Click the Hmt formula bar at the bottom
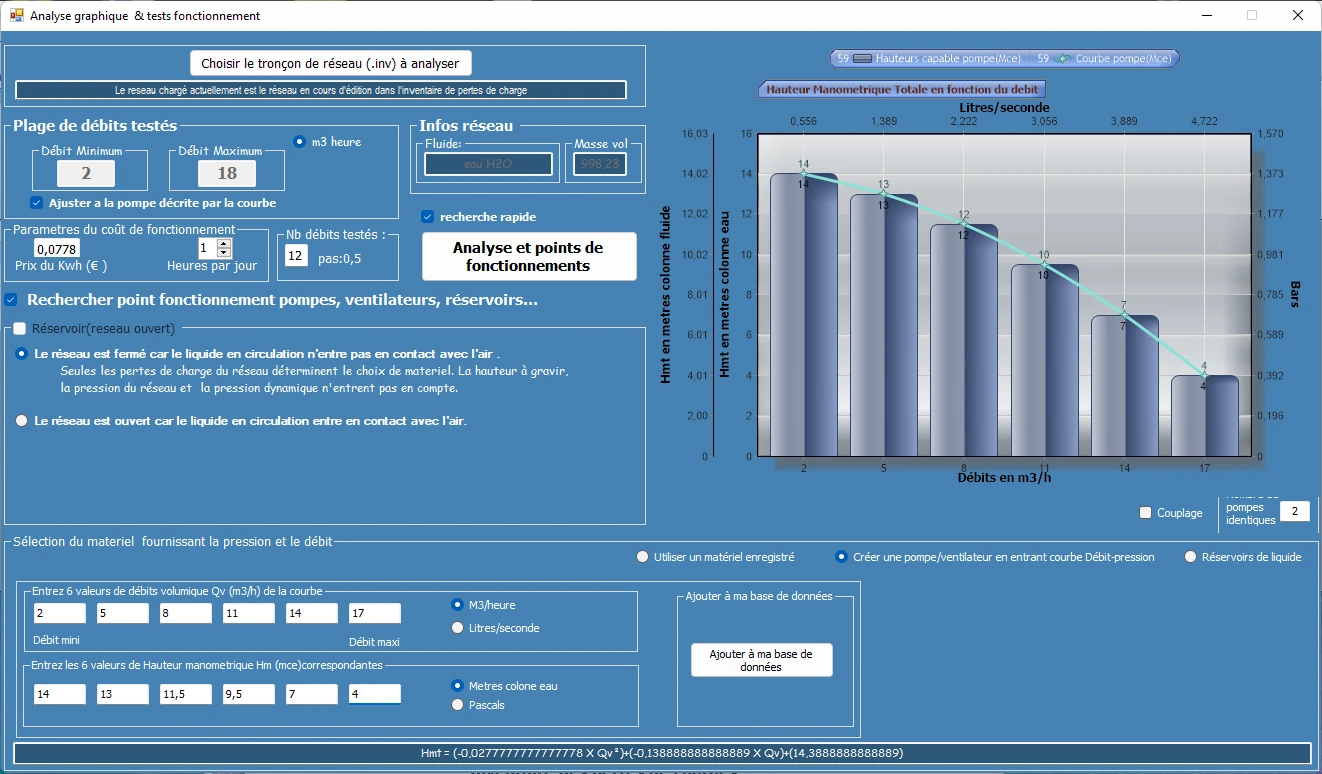Viewport: 1322px width, 774px height. tap(662, 753)
